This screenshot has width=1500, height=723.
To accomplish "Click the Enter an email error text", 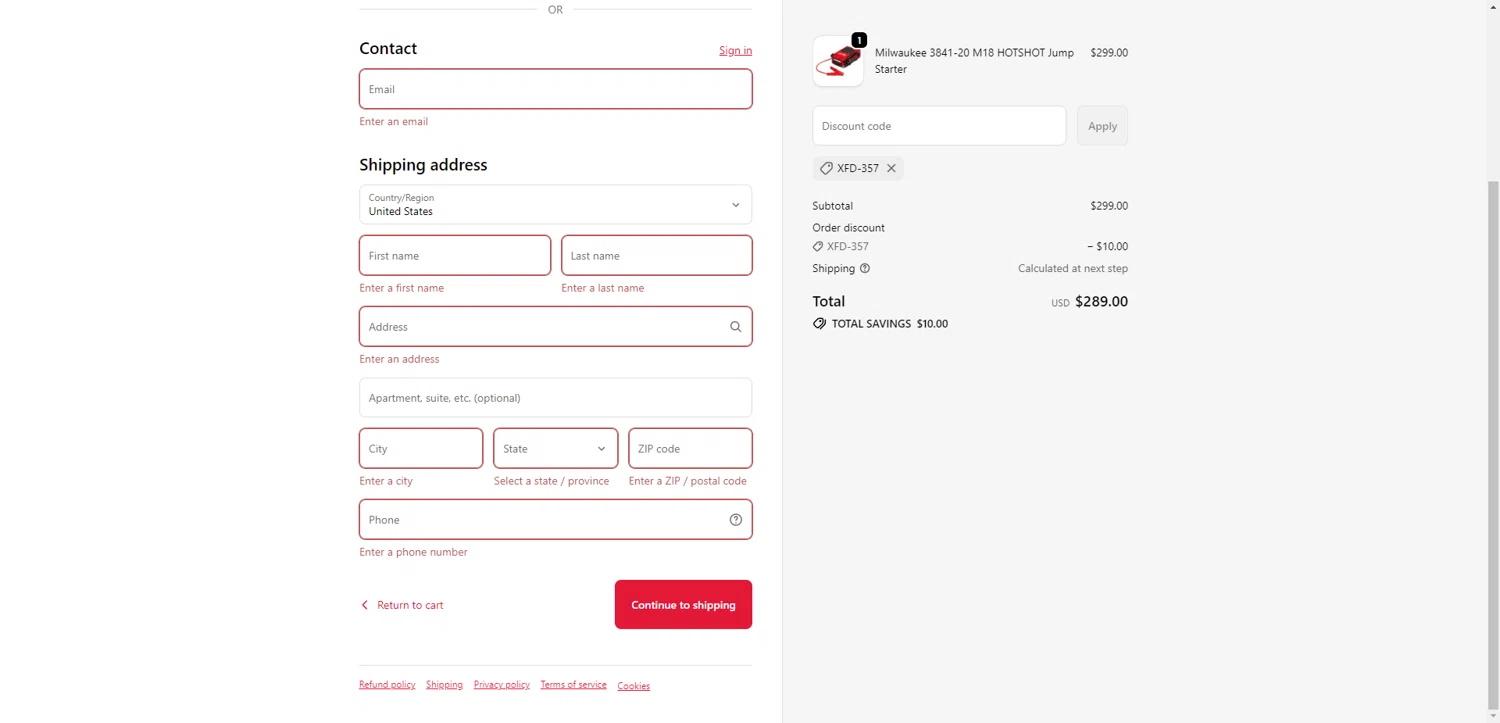I will 394,122.
